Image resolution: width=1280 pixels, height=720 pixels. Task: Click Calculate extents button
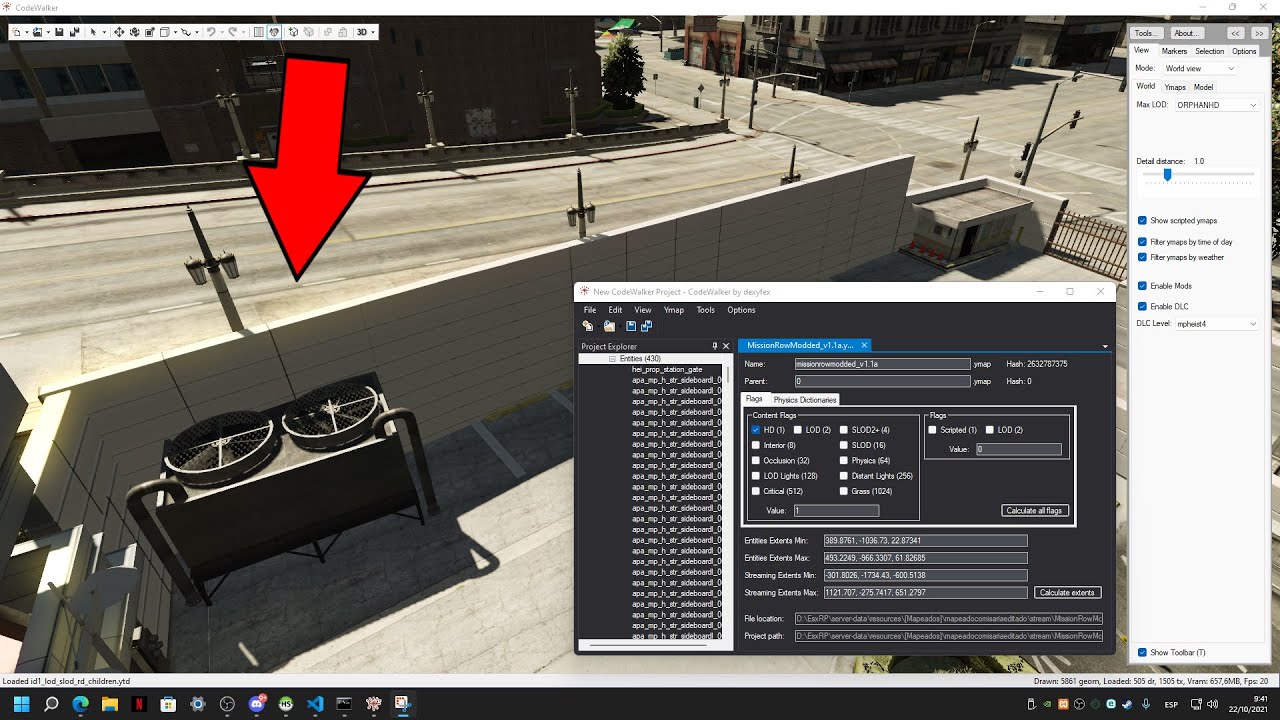point(1068,593)
